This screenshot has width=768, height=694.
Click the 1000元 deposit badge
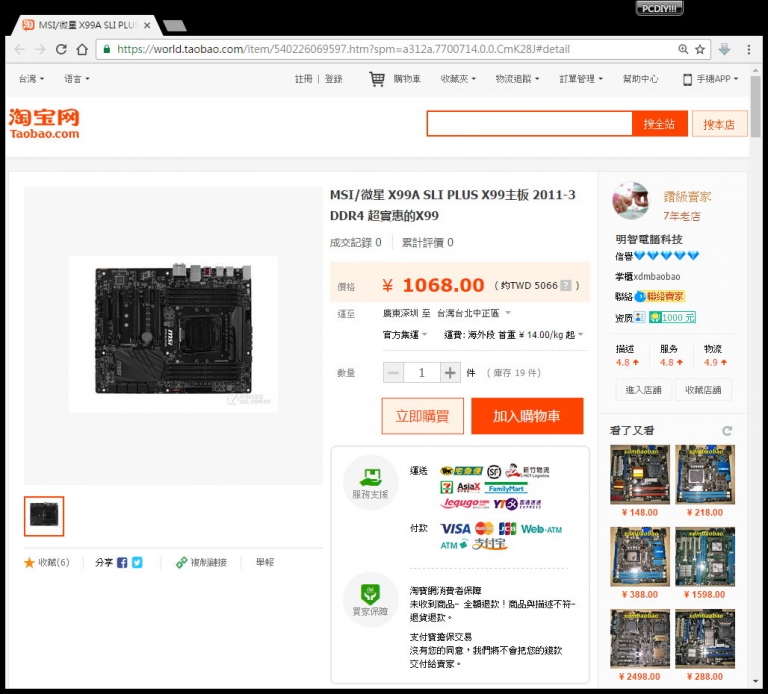click(672, 317)
